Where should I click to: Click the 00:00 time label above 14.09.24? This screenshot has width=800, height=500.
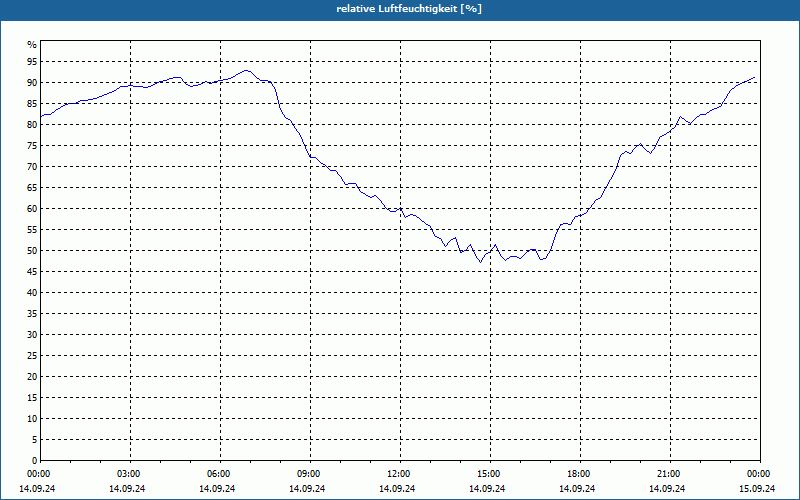point(38,474)
